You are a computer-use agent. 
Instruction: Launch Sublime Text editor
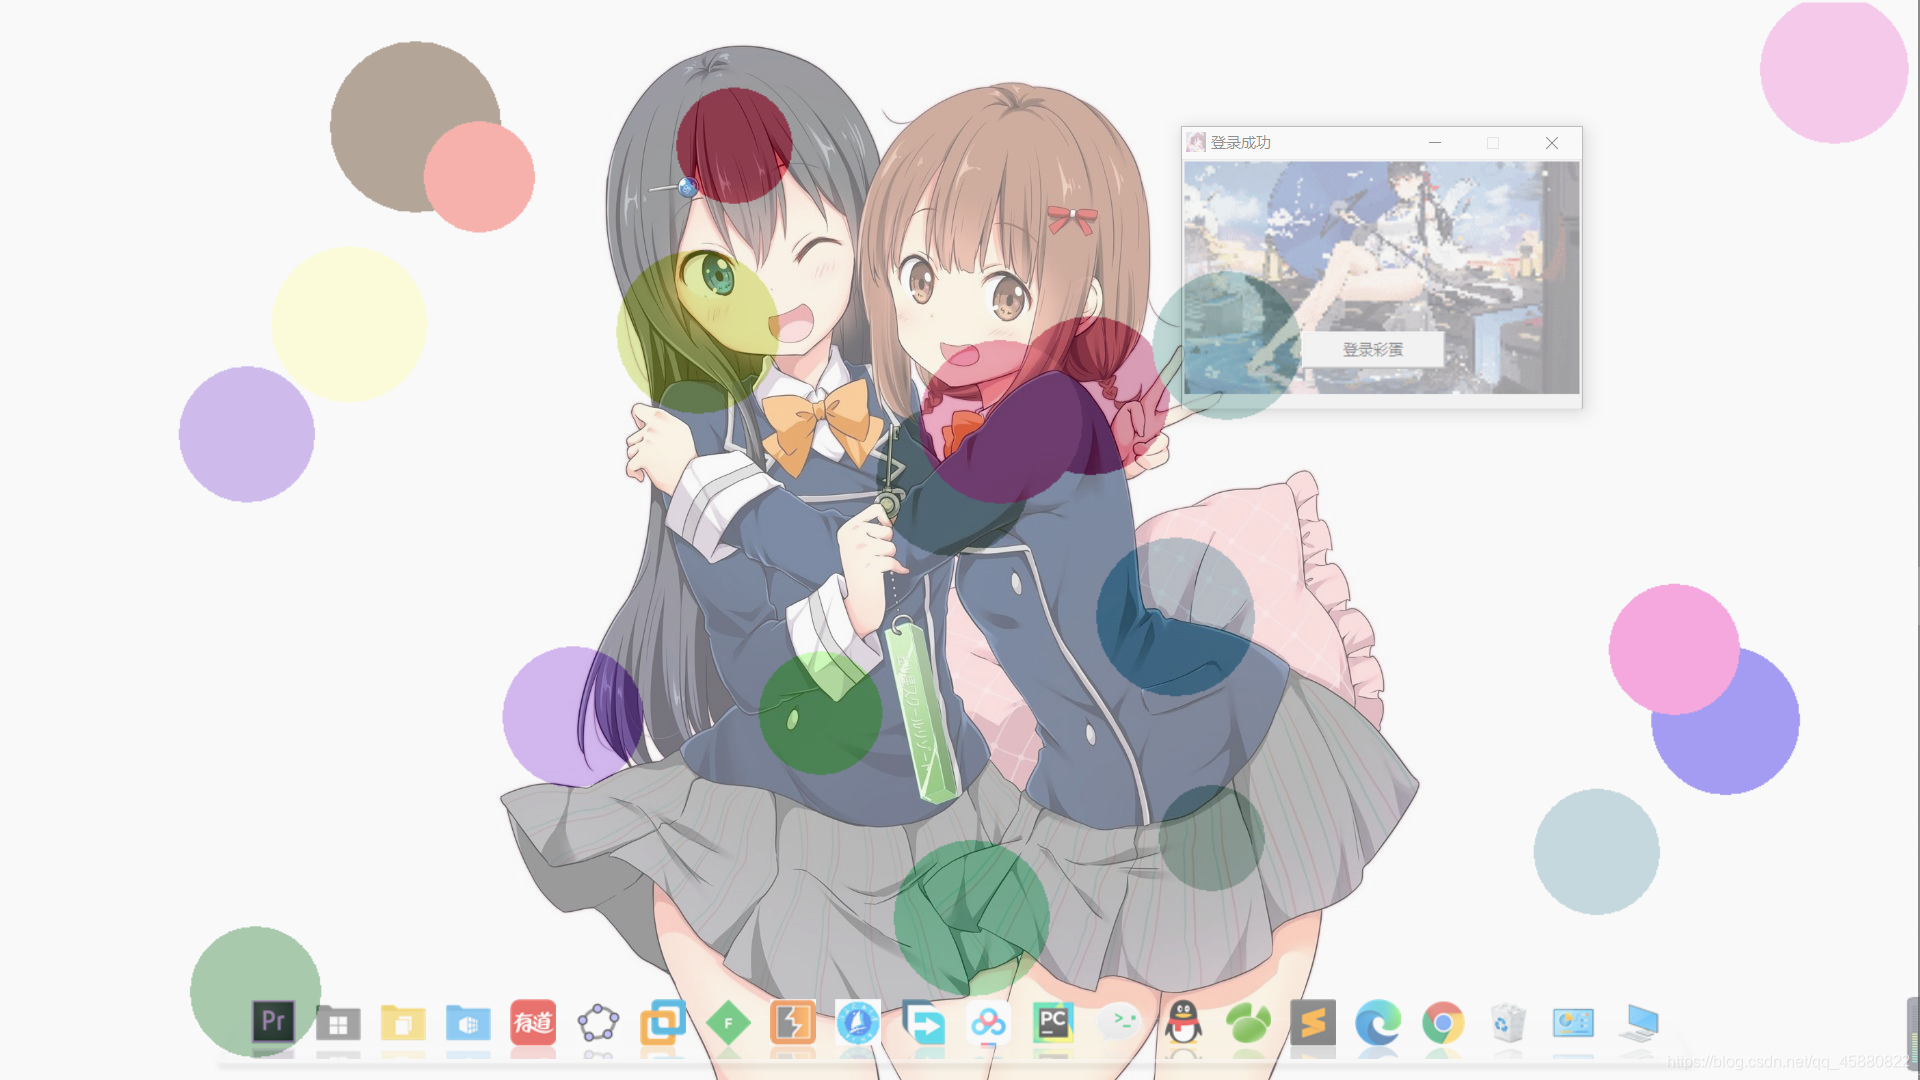click(1313, 1024)
